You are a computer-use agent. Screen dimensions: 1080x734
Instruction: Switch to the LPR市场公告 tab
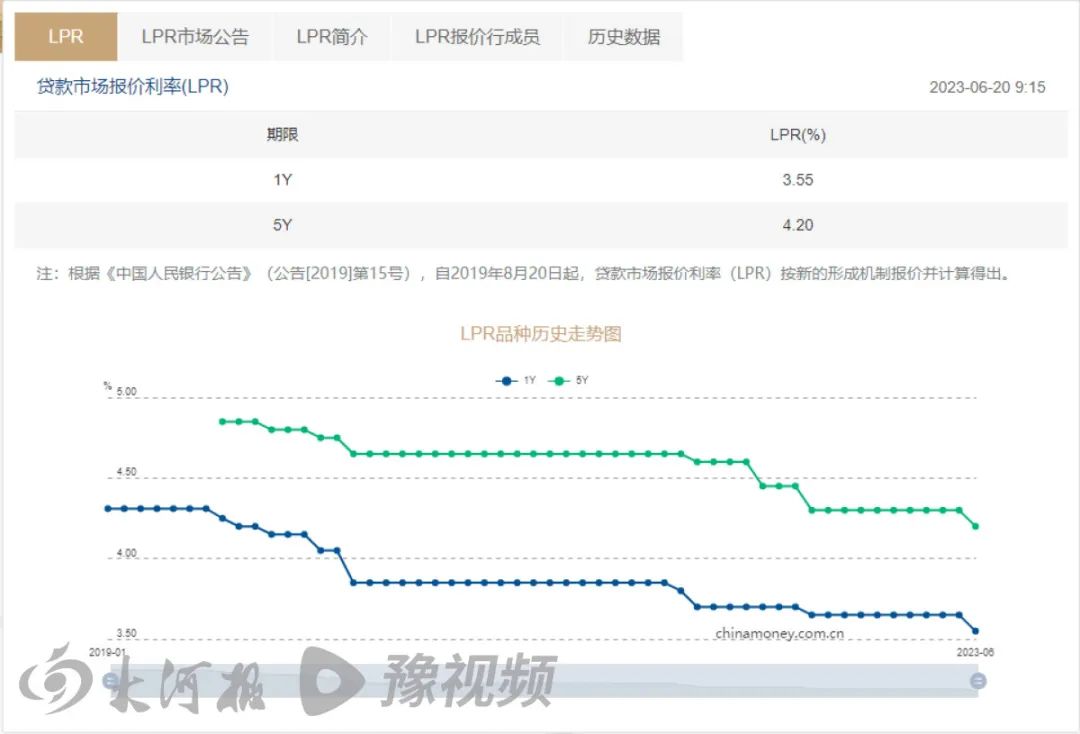point(195,37)
